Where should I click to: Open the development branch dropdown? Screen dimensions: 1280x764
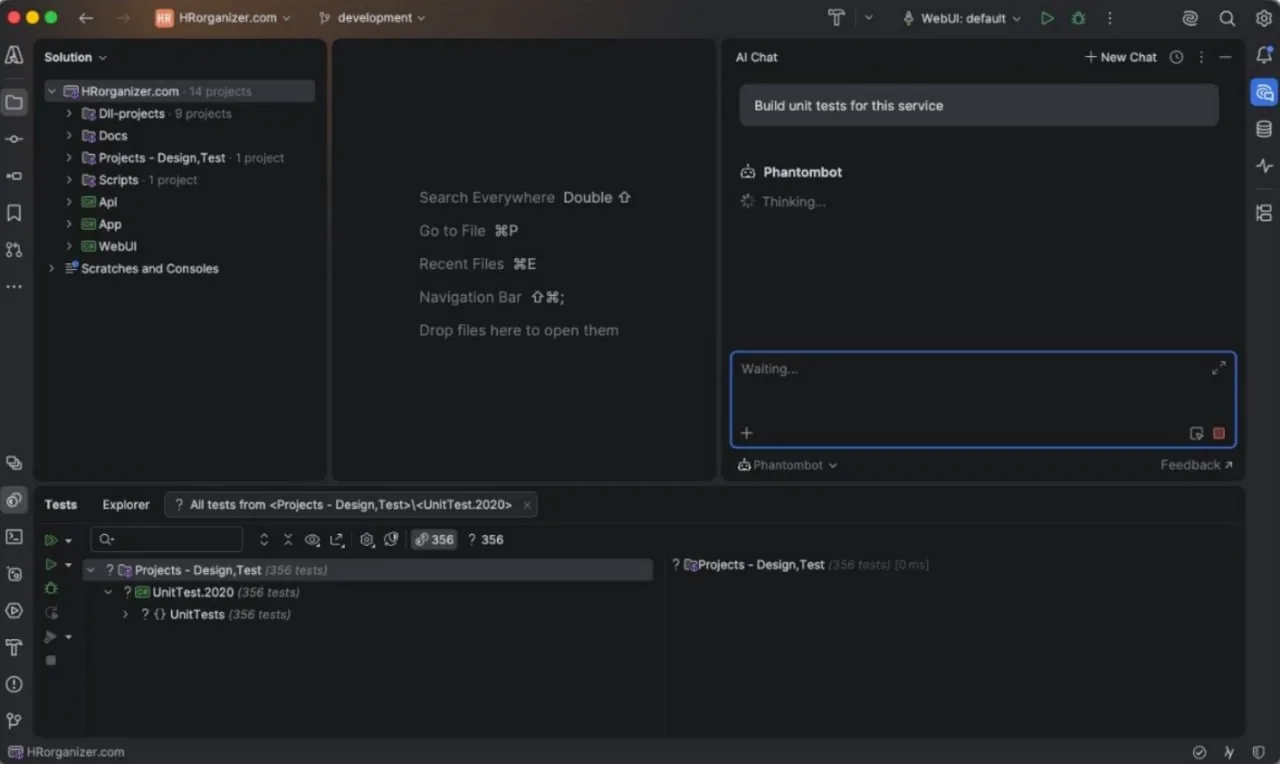pyautogui.click(x=371, y=18)
